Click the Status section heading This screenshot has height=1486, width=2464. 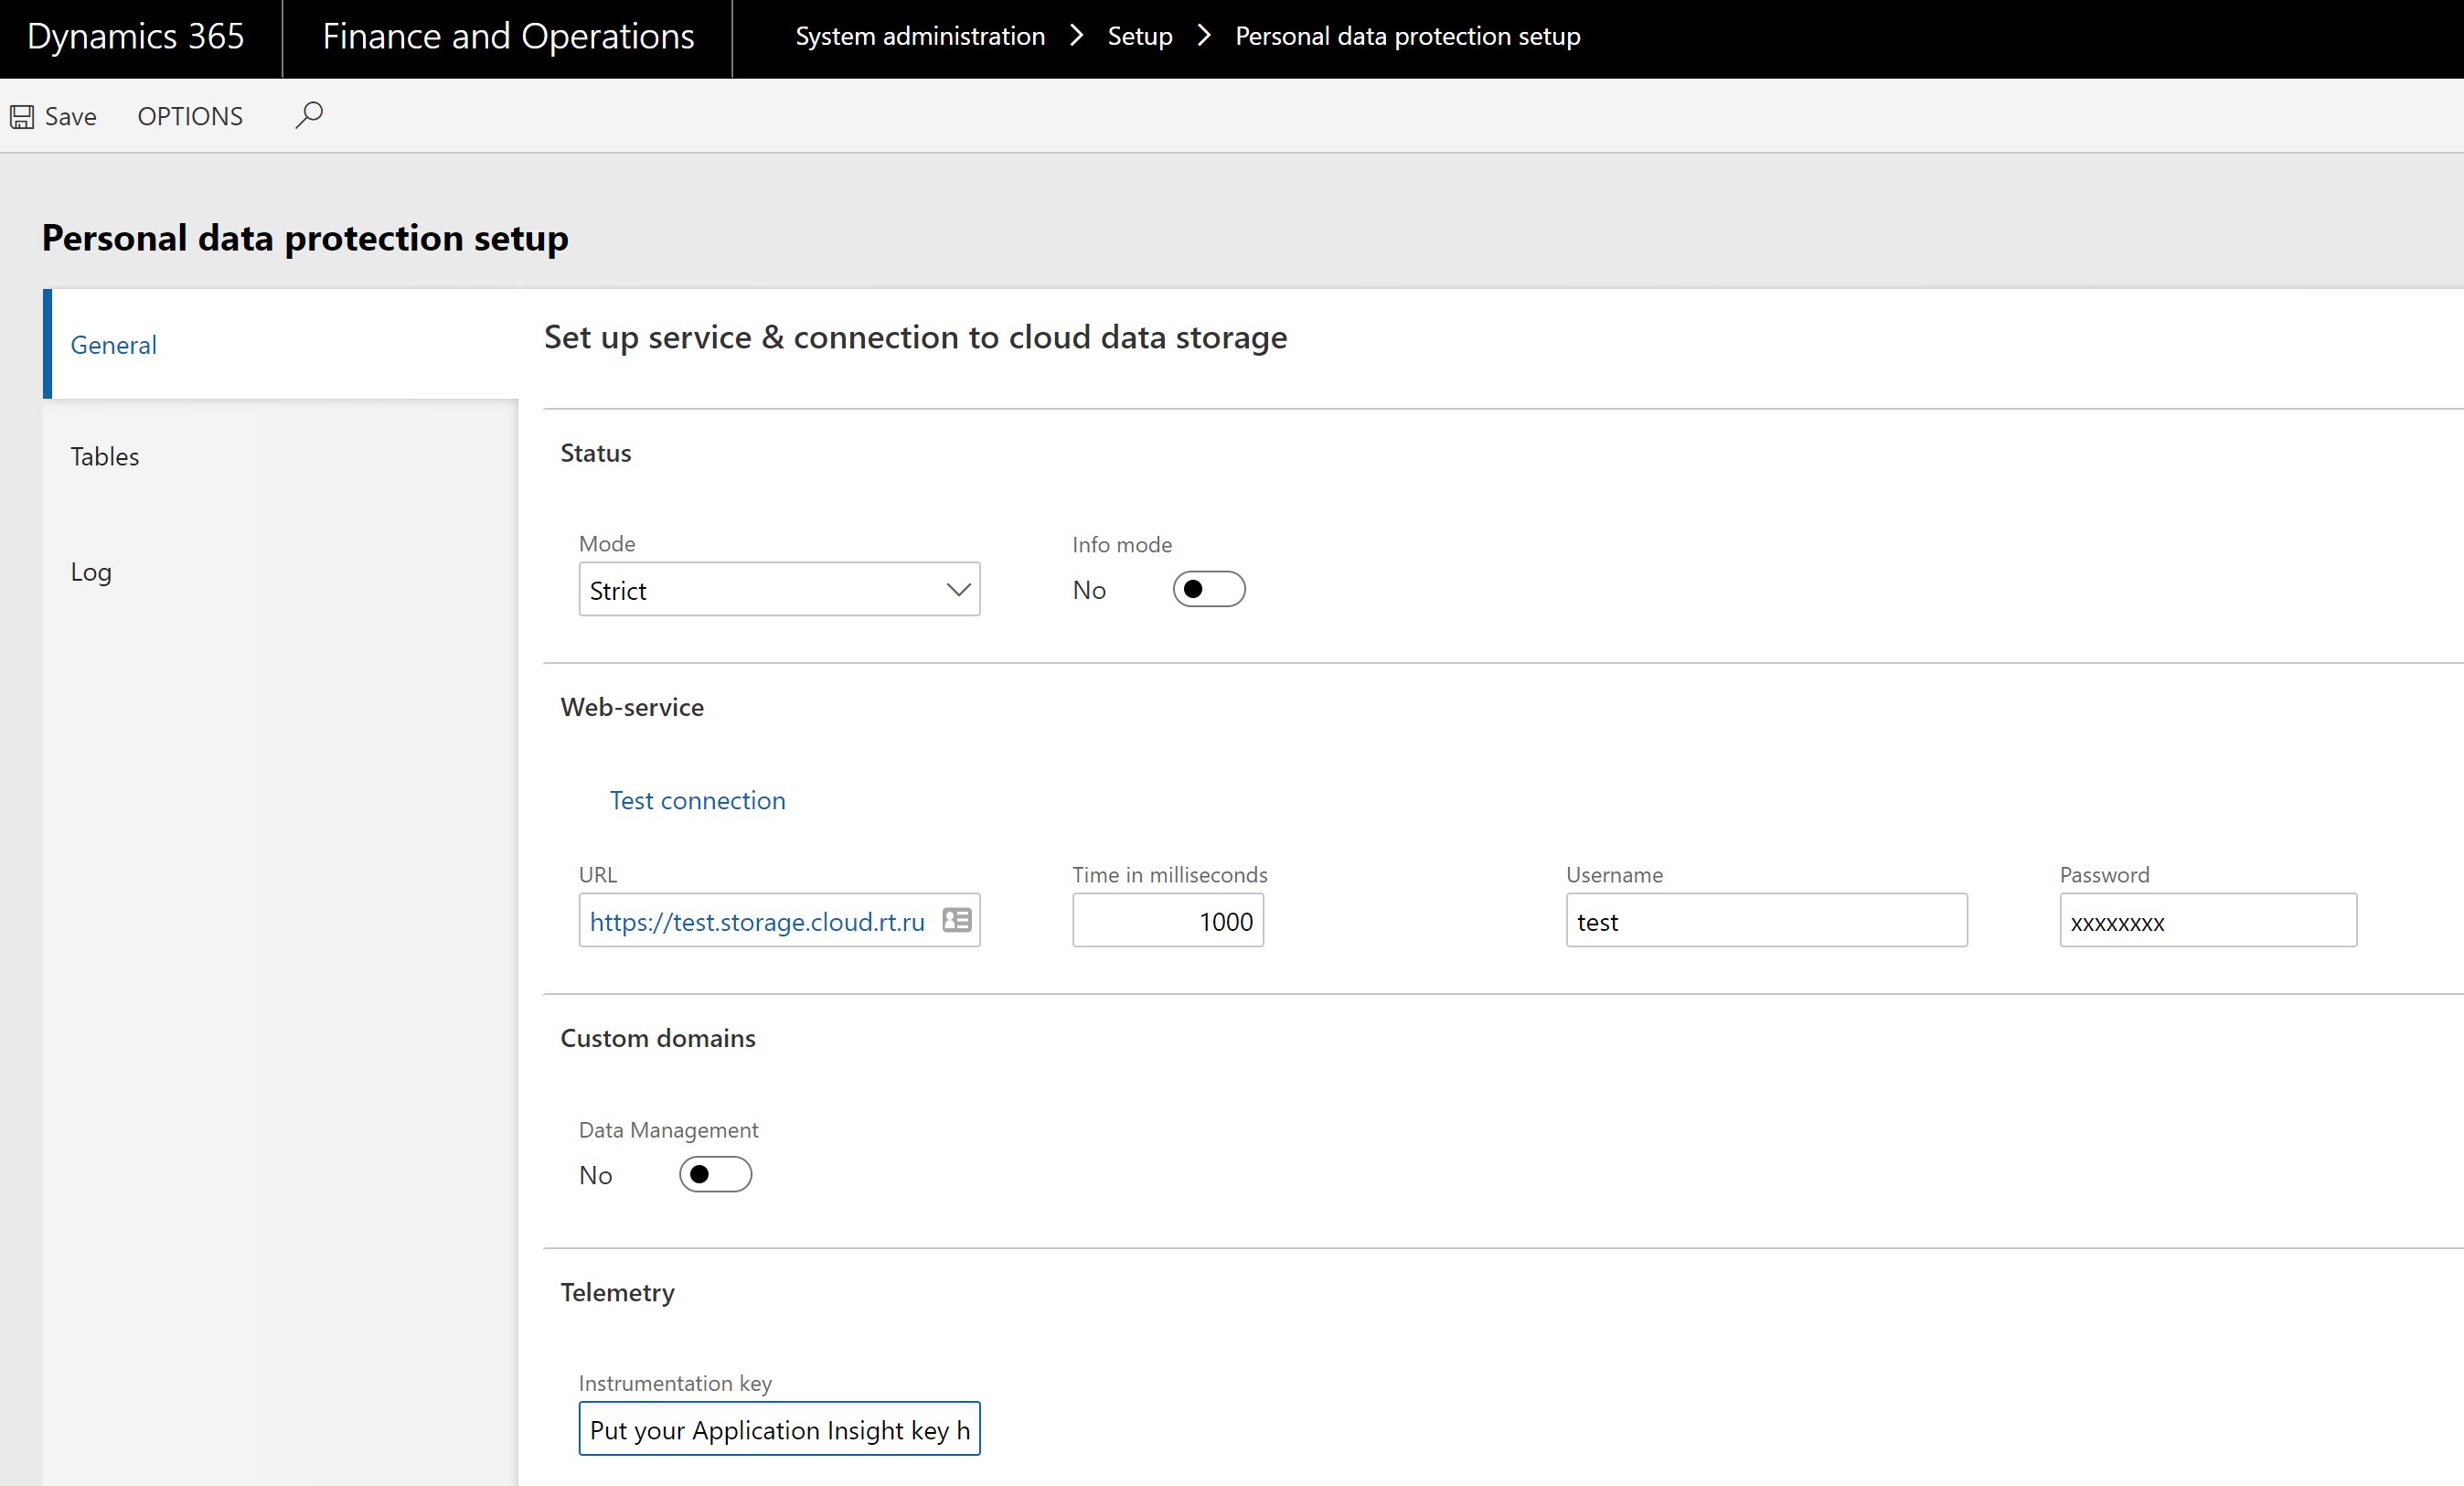[x=596, y=453]
